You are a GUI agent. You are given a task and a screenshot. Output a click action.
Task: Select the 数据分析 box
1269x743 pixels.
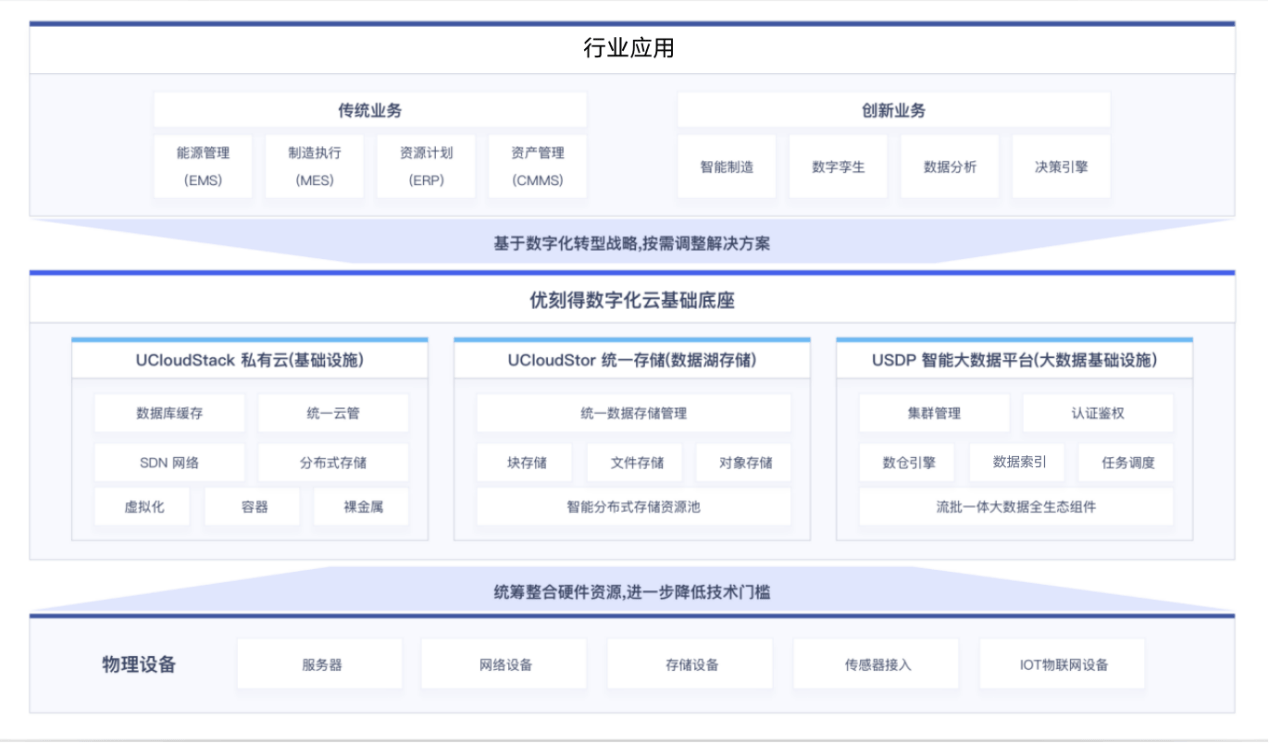[950, 166]
